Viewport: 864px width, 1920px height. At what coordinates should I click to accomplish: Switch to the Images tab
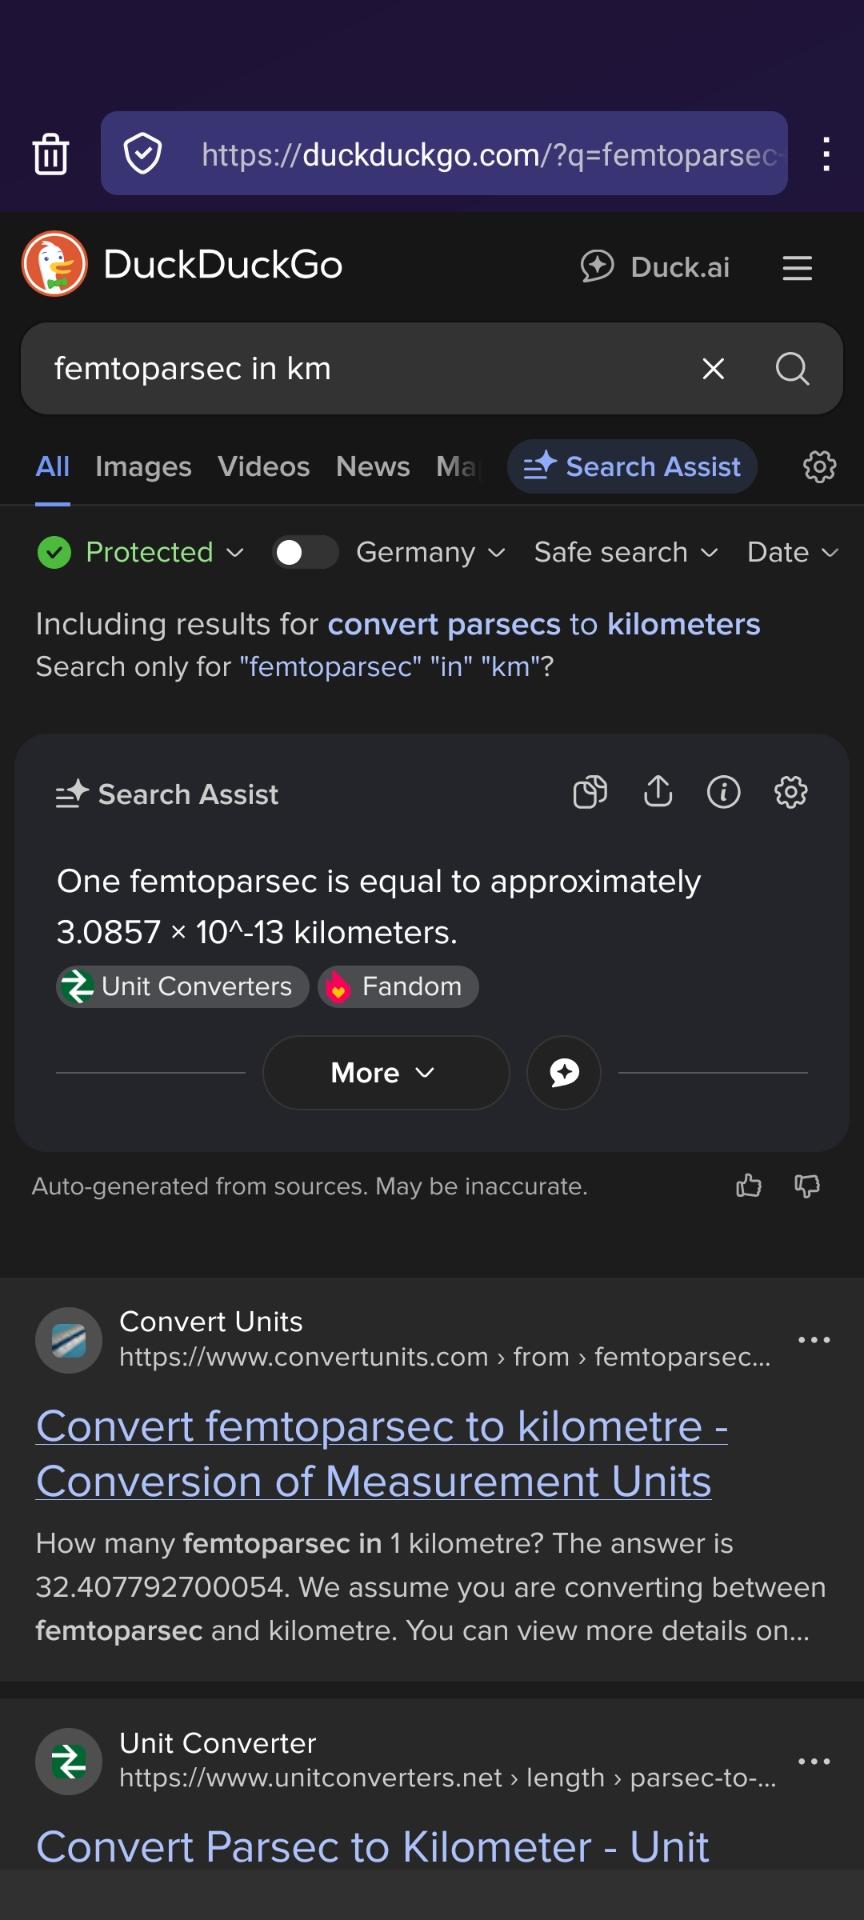tap(143, 467)
